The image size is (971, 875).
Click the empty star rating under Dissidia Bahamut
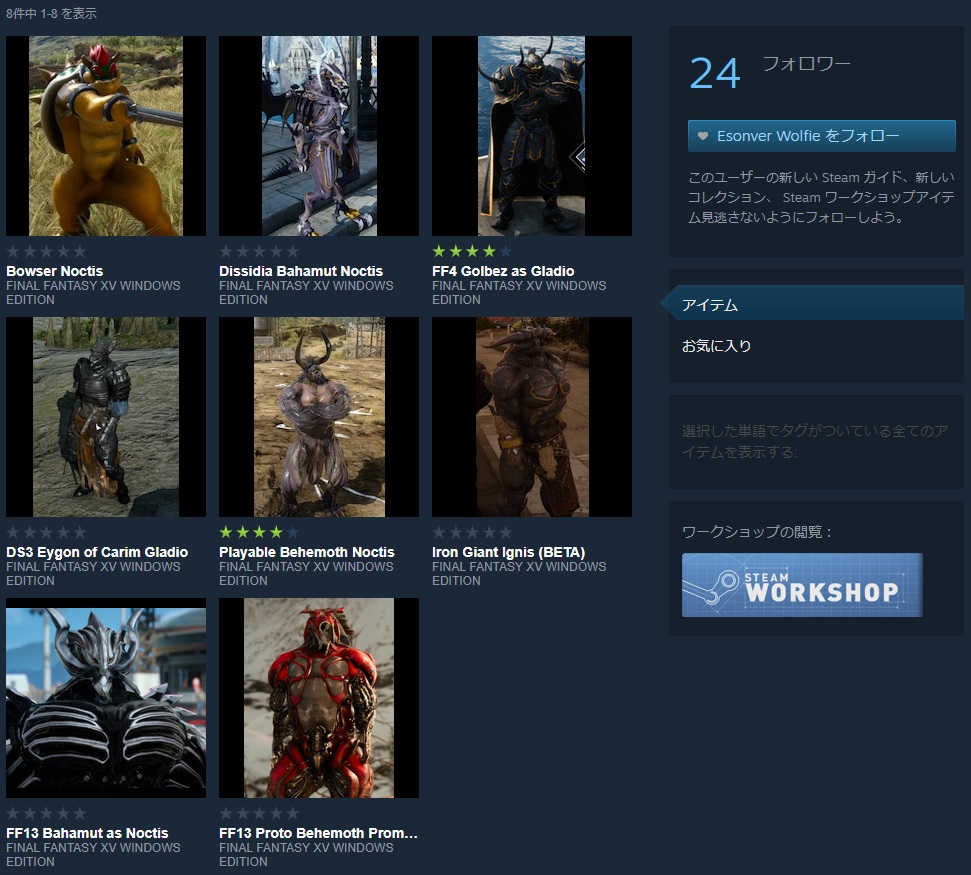click(x=259, y=251)
